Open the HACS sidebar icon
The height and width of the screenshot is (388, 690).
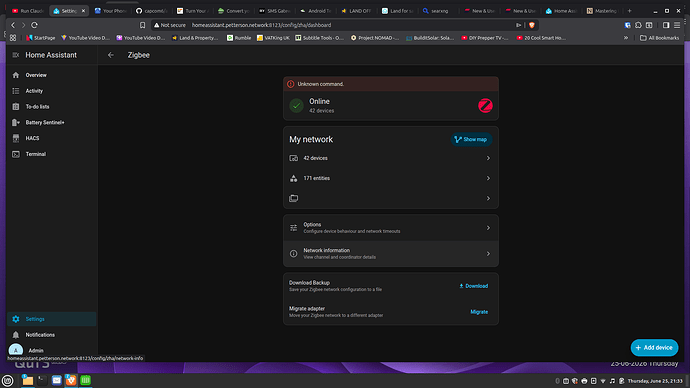pos(16,138)
